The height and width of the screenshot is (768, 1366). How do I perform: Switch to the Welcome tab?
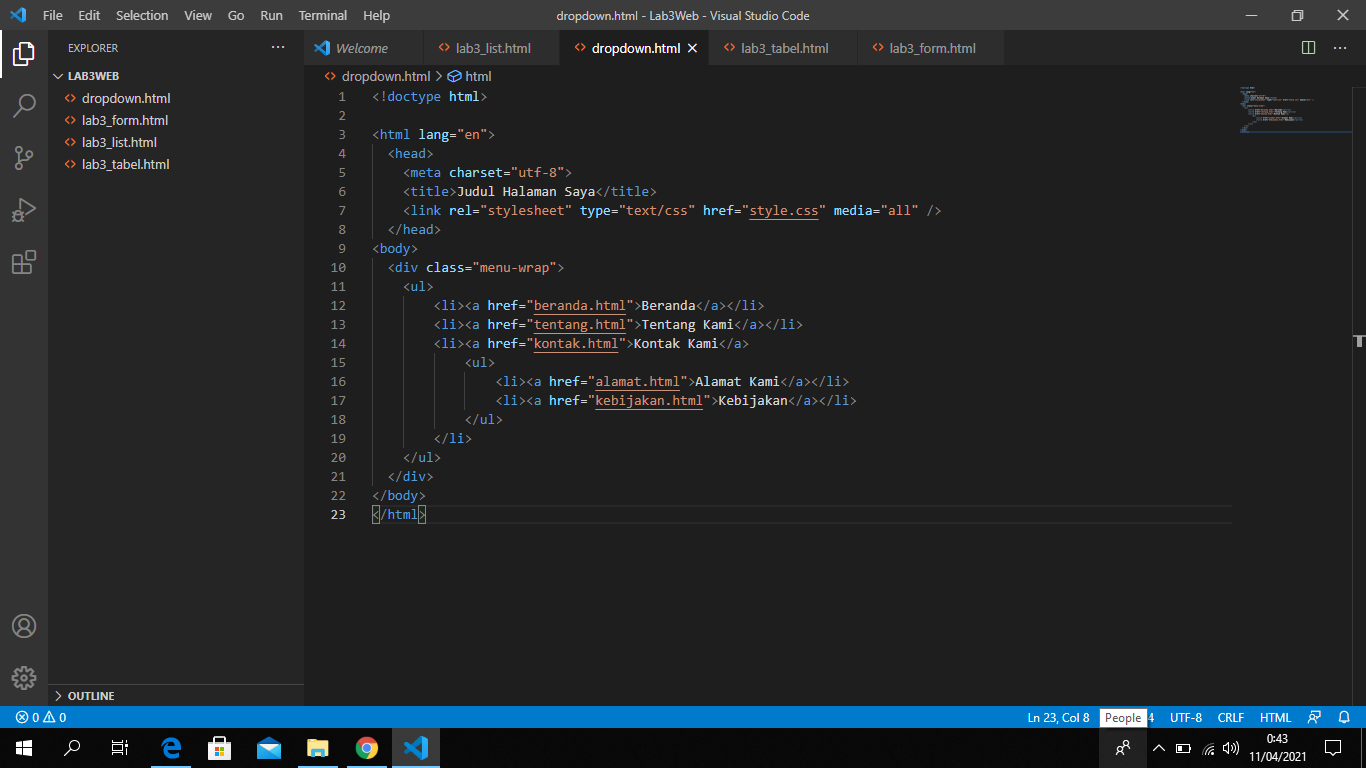pos(361,48)
